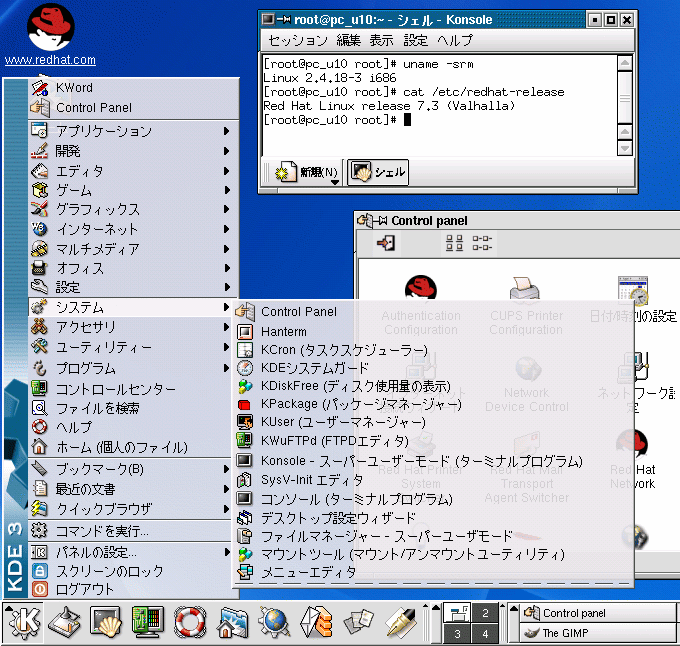Open Control Panel in システム submenu

(434, 312)
